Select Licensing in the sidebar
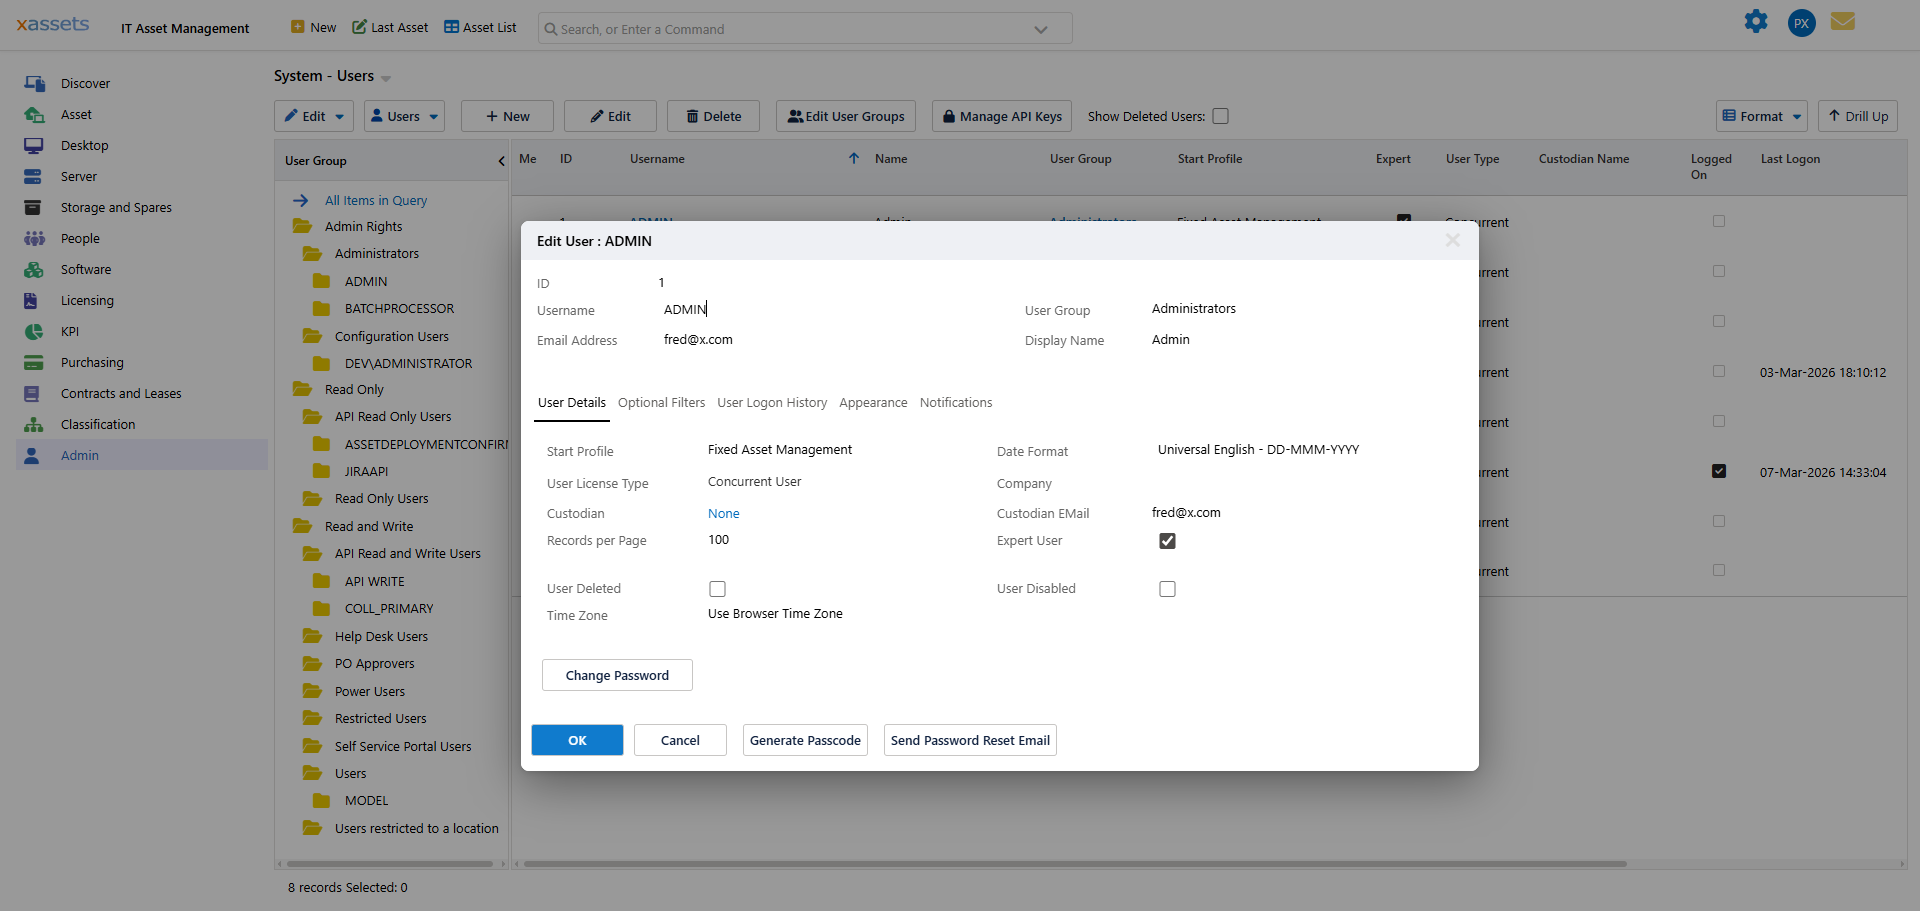Viewport: 1920px width, 911px height. pyautogui.click(x=89, y=300)
